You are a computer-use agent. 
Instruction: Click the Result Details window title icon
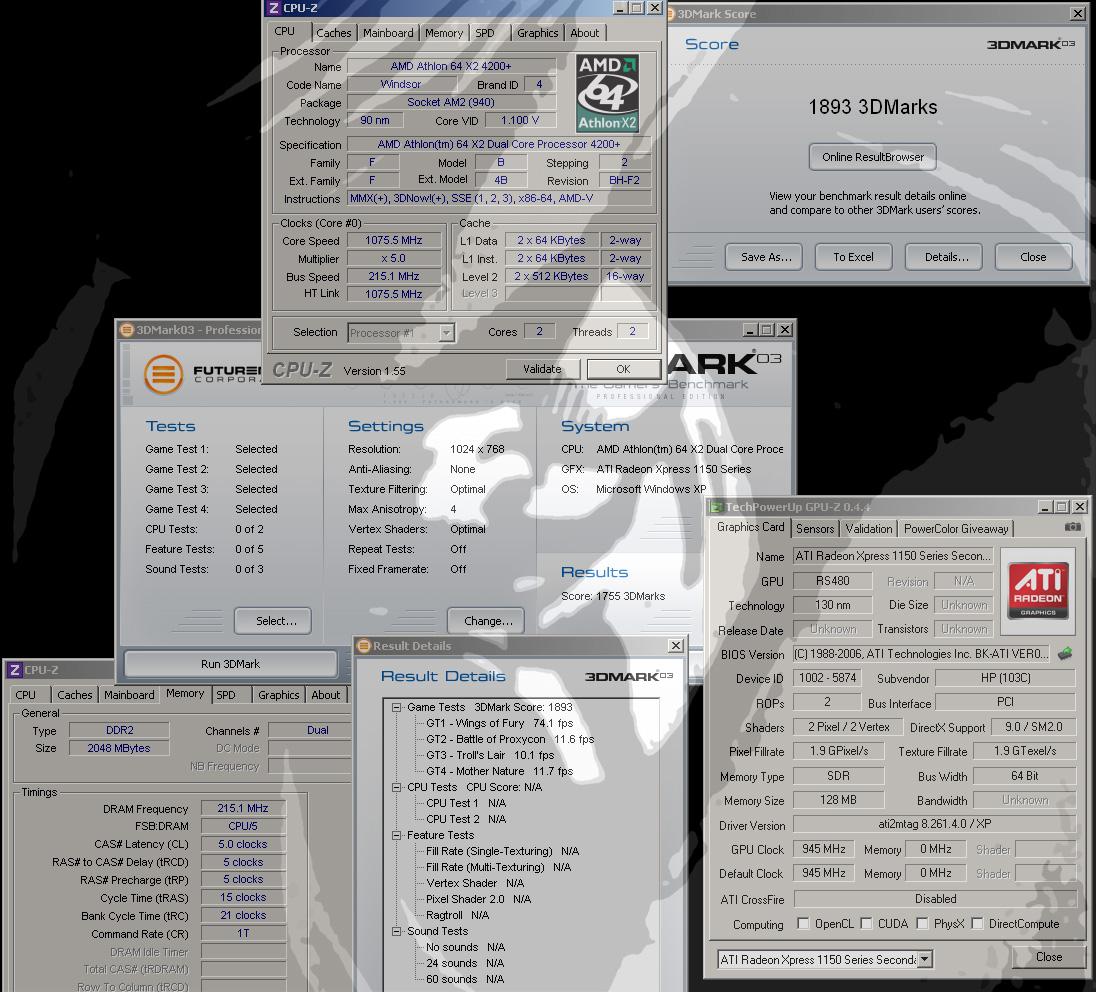click(x=363, y=646)
